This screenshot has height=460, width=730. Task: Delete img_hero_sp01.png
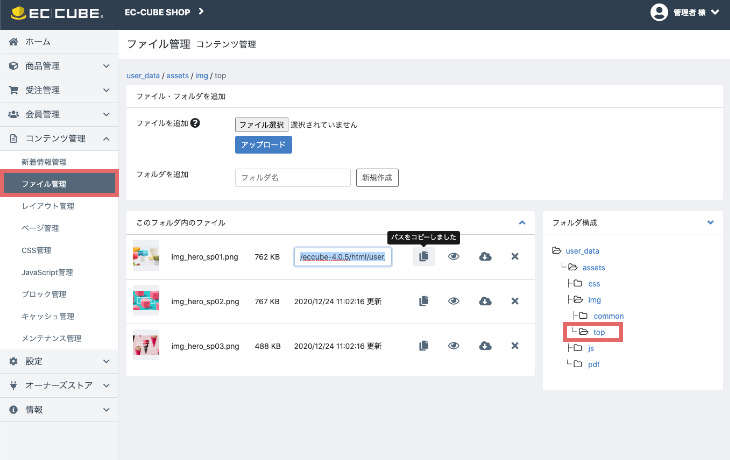click(515, 257)
